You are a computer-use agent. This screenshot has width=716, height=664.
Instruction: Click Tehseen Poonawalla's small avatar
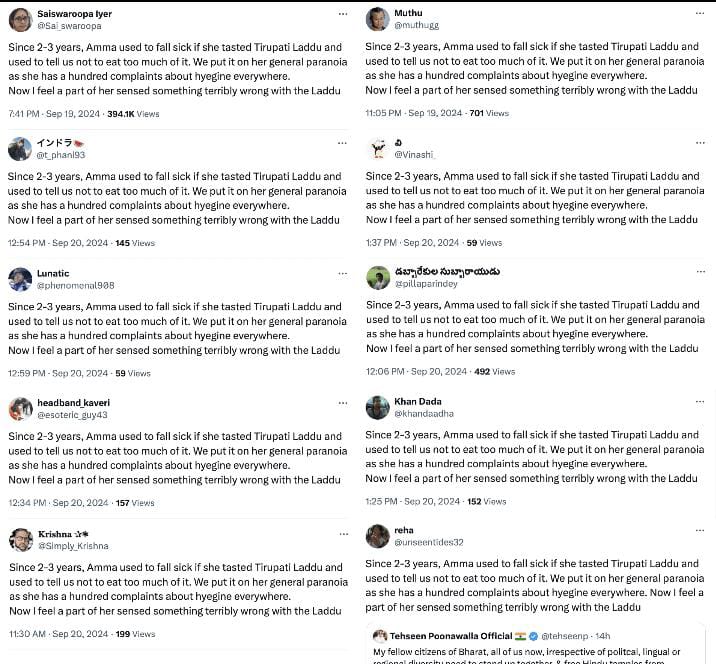click(380, 636)
